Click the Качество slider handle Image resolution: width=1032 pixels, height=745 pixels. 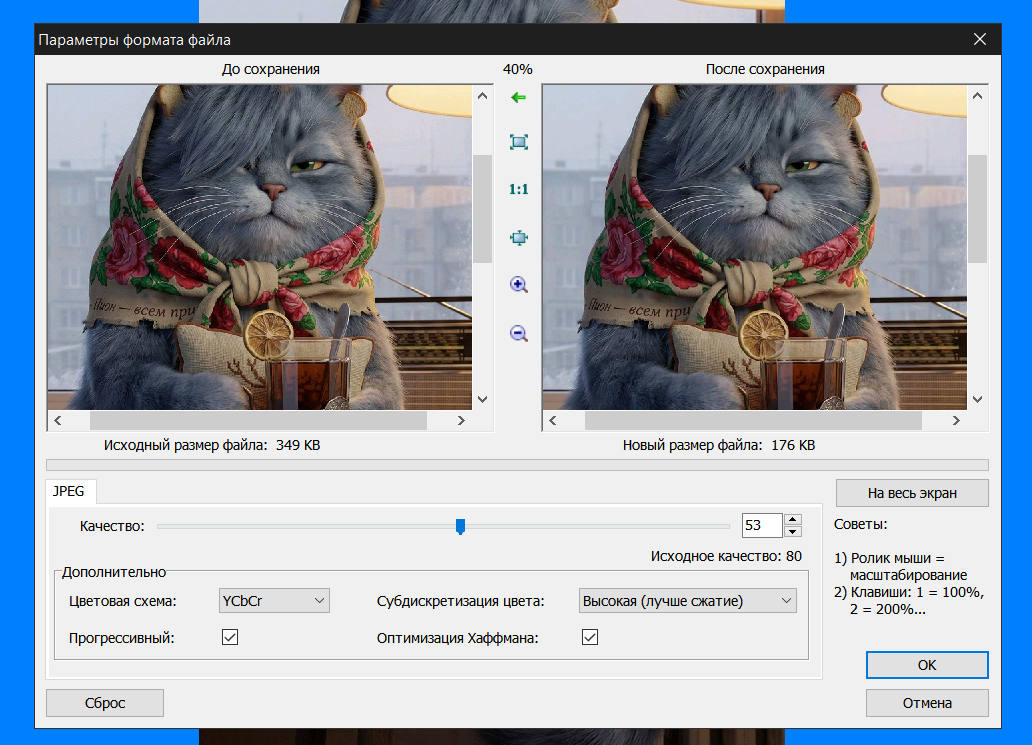point(460,527)
